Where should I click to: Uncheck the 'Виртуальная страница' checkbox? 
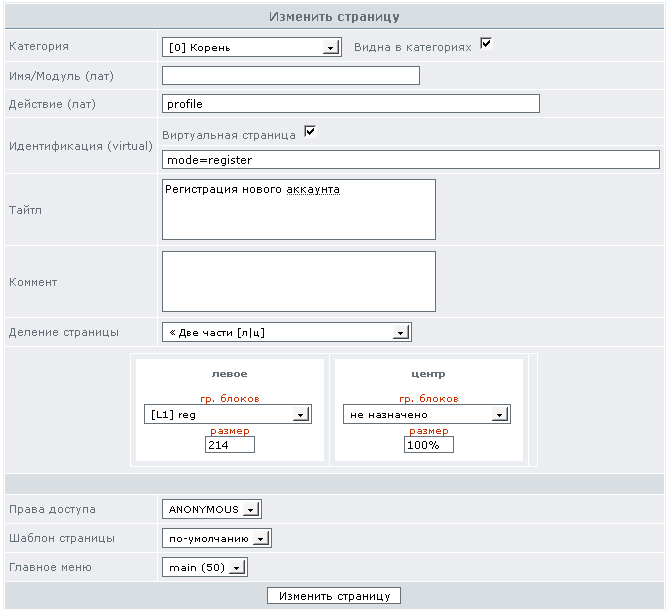click(x=310, y=131)
